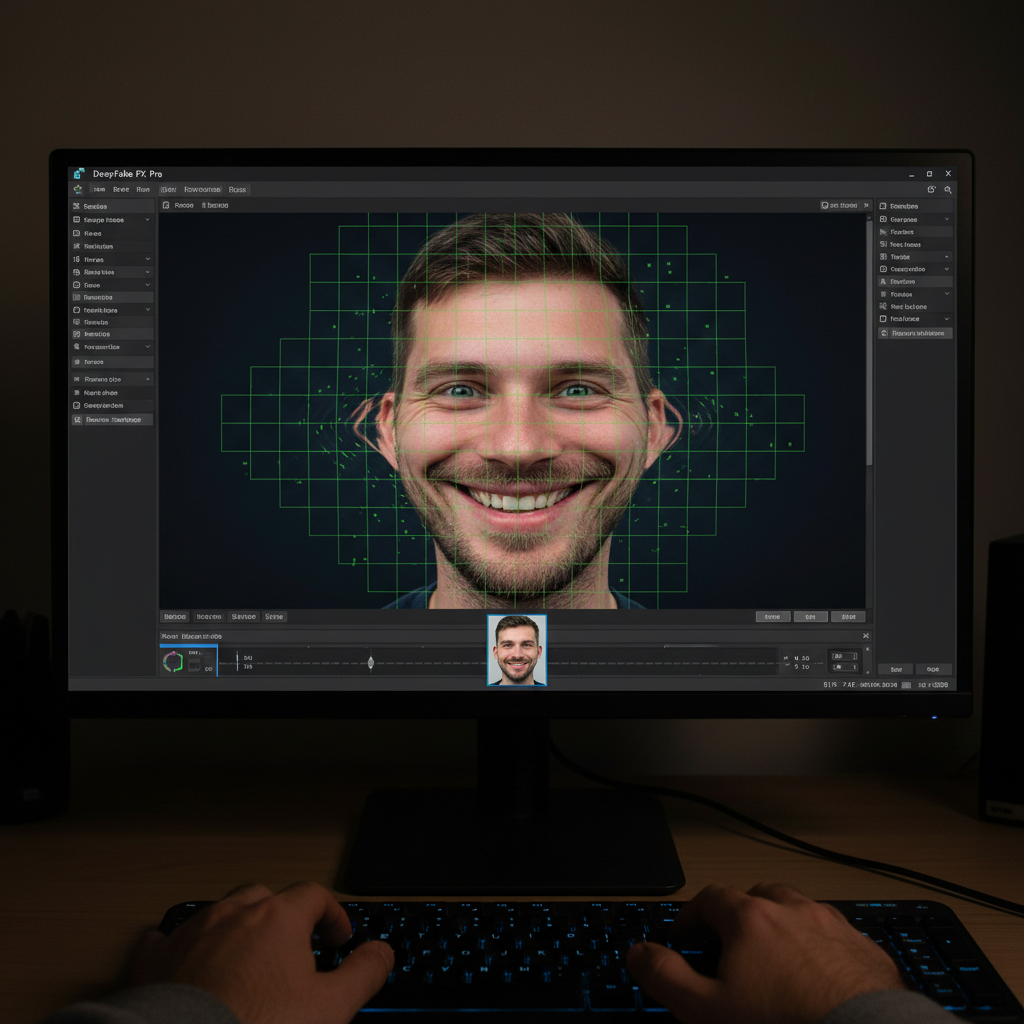
Task: Click the circular color wheel icon in the timeline panel
Action: point(173,661)
